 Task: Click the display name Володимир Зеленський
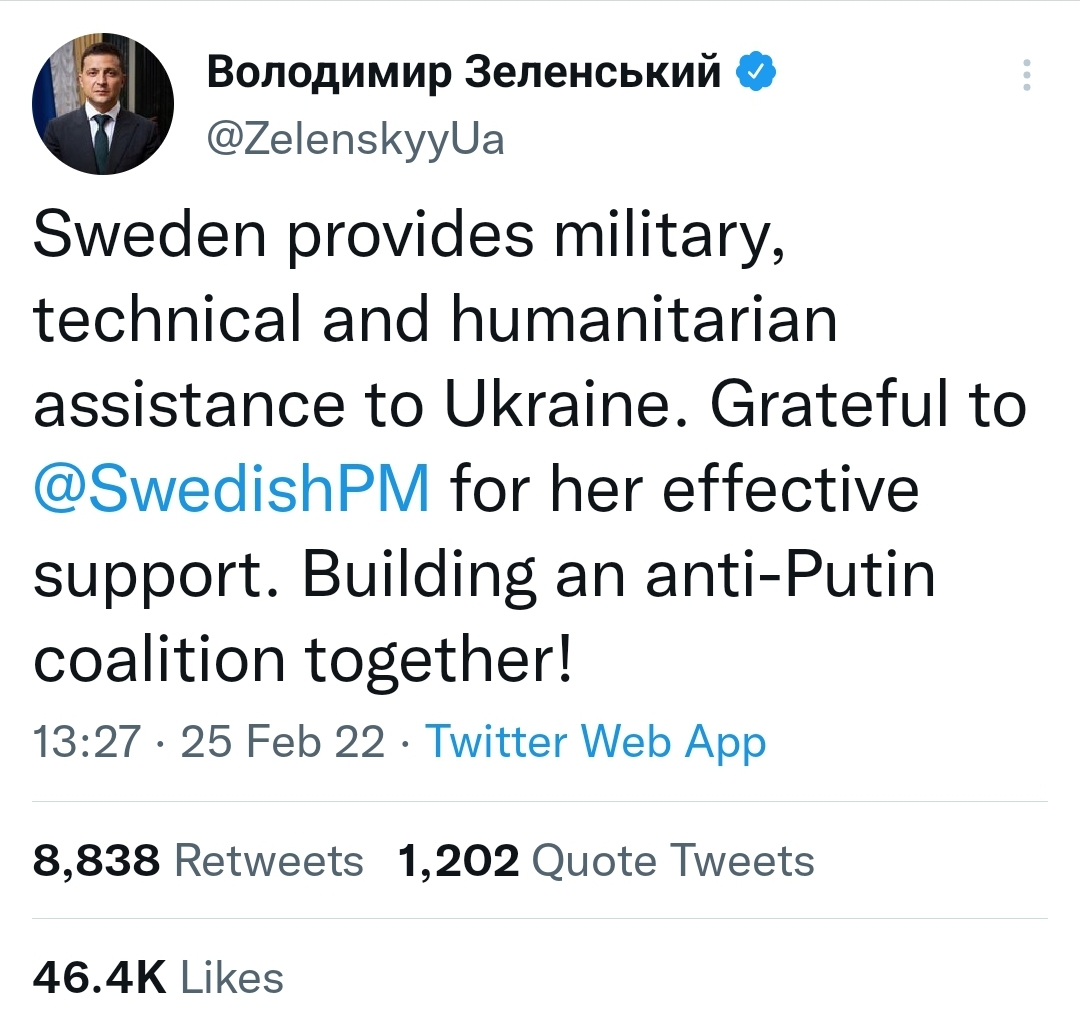(x=464, y=73)
